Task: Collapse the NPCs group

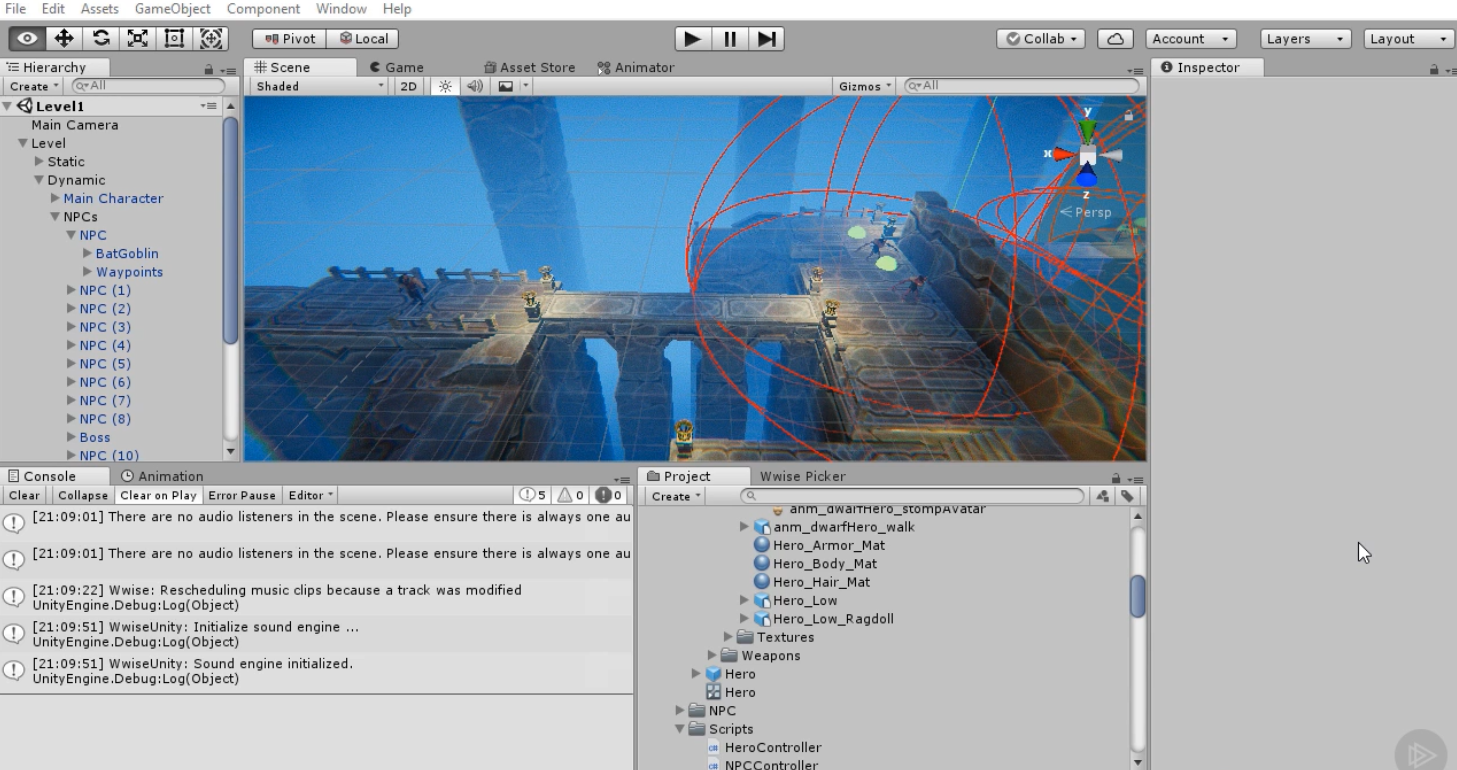Action: pyautogui.click(x=55, y=217)
